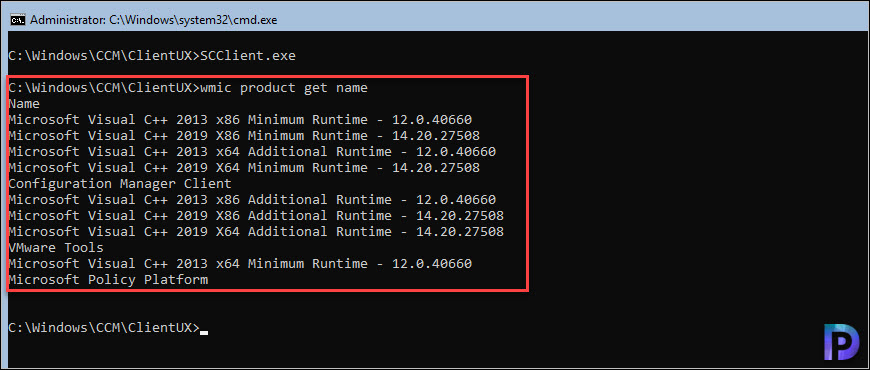Select the Visual C++ 2019 X64 Minimum Runtime line
The image size is (870, 370).
point(244,168)
